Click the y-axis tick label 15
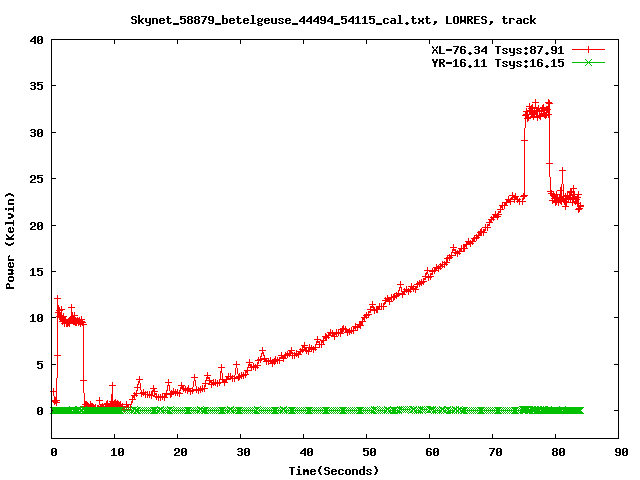The width and height of the screenshot is (640, 480). point(36,271)
